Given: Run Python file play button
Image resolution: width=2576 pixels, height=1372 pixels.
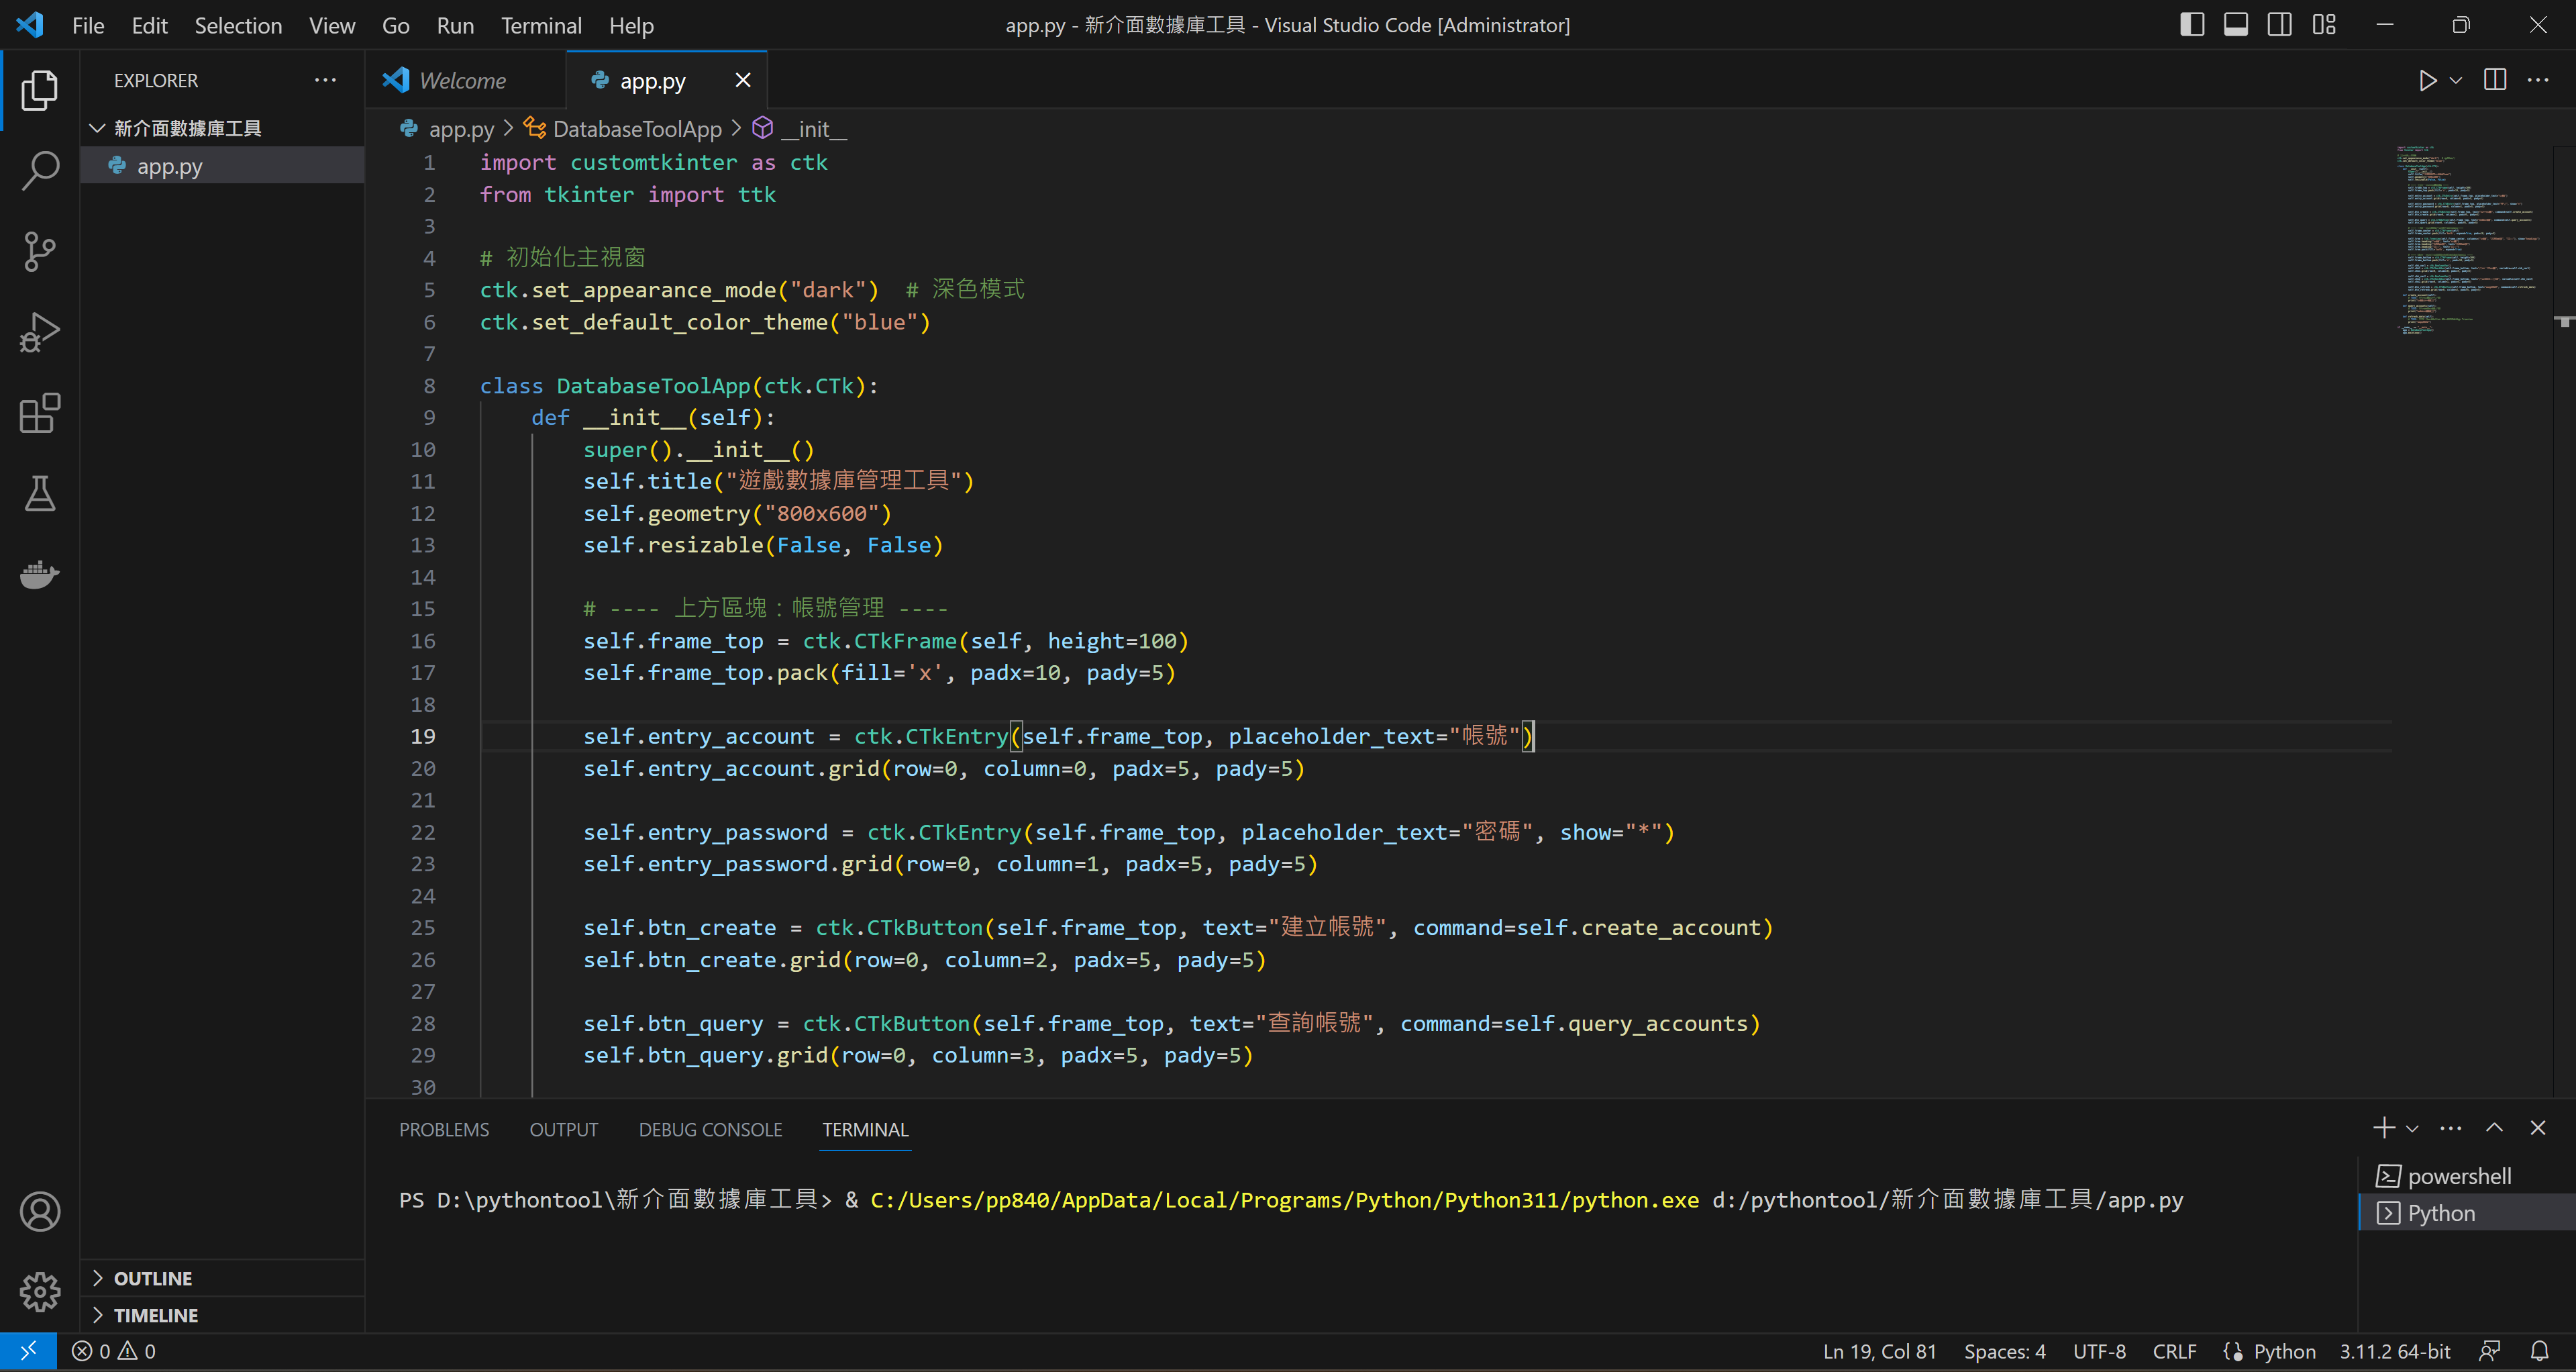Looking at the screenshot, I should pyautogui.click(x=2427, y=80).
